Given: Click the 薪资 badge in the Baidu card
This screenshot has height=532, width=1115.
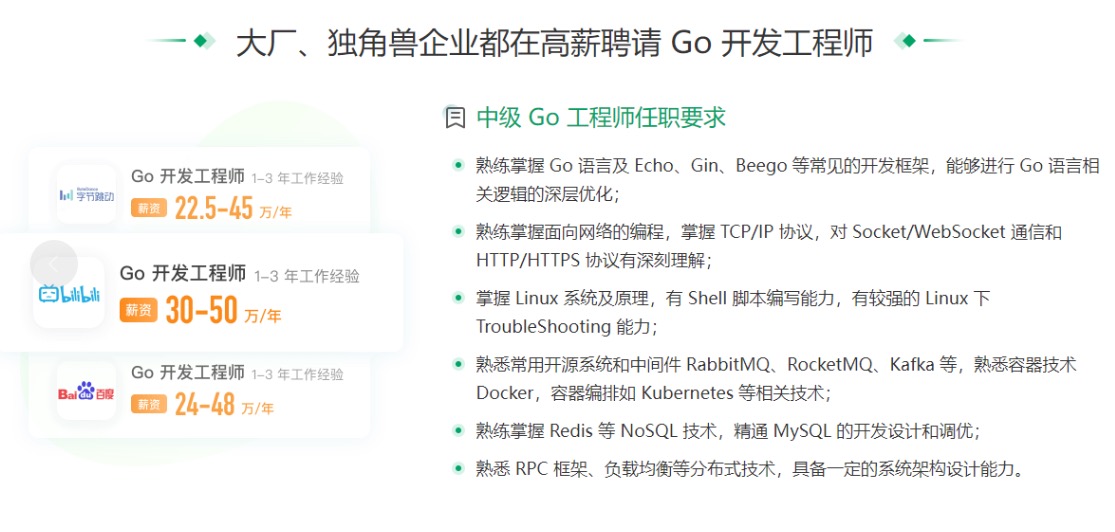Looking at the screenshot, I should click(x=149, y=404).
